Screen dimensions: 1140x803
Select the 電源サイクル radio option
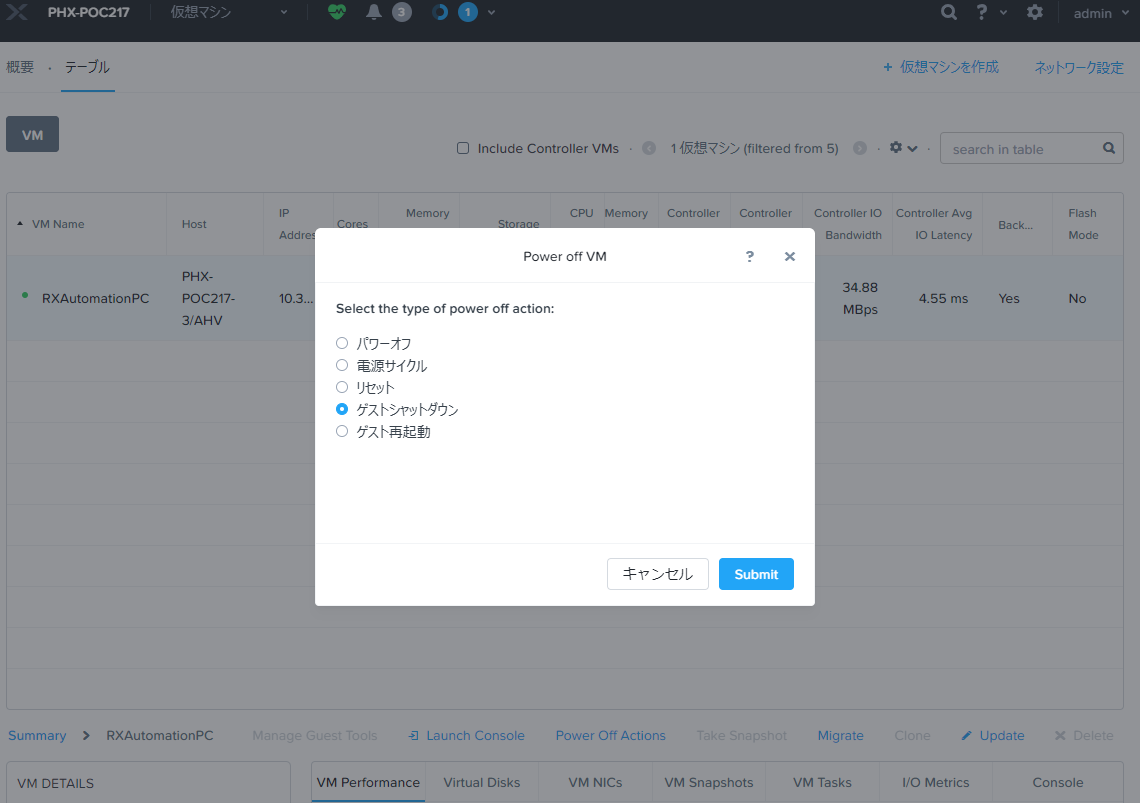click(342, 365)
